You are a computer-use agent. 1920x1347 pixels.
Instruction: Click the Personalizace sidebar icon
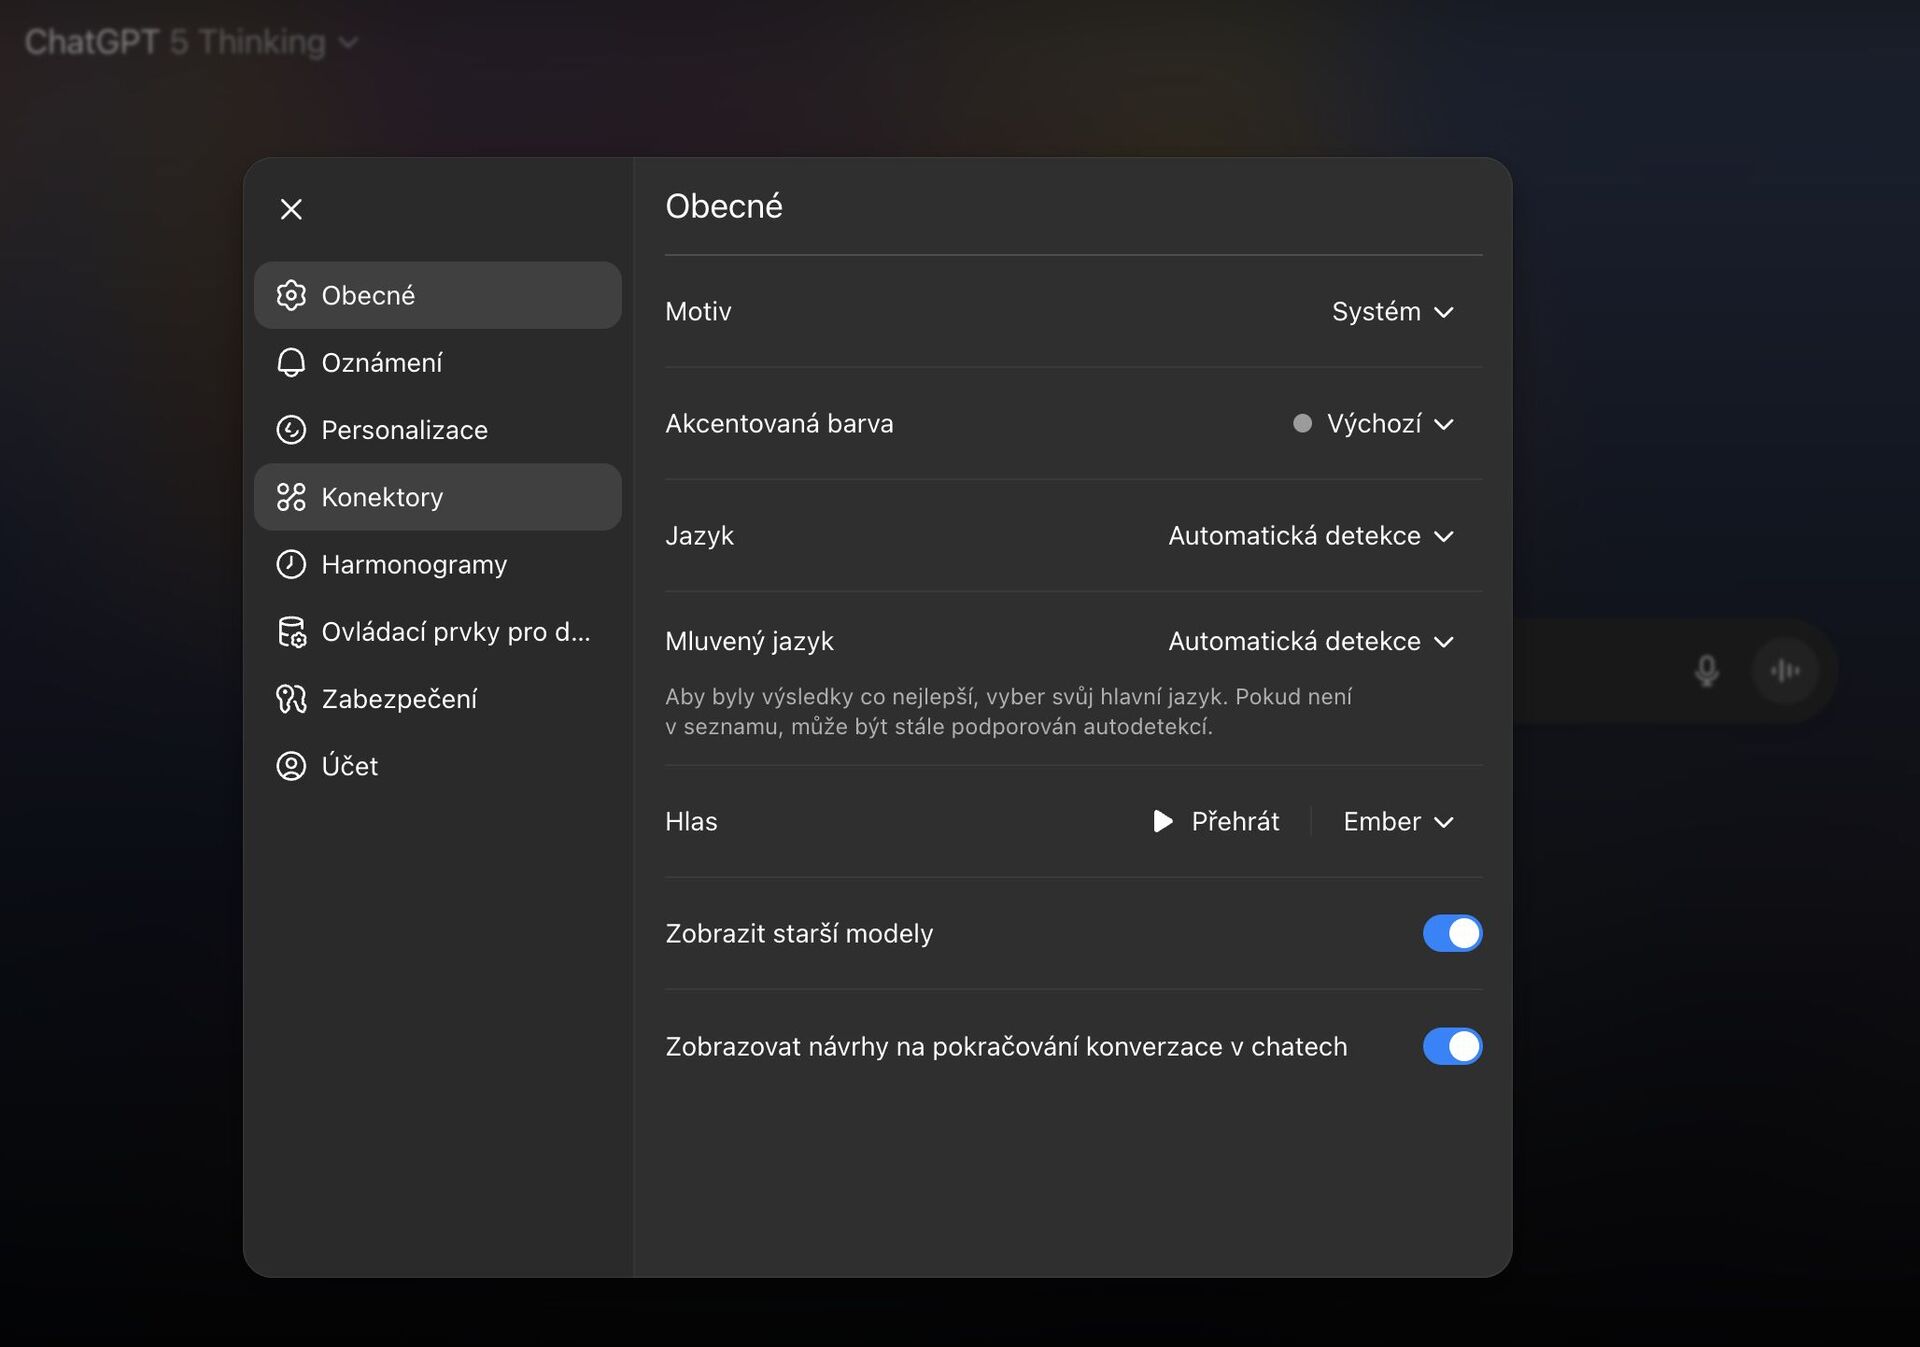pyautogui.click(x=291, y=430)
